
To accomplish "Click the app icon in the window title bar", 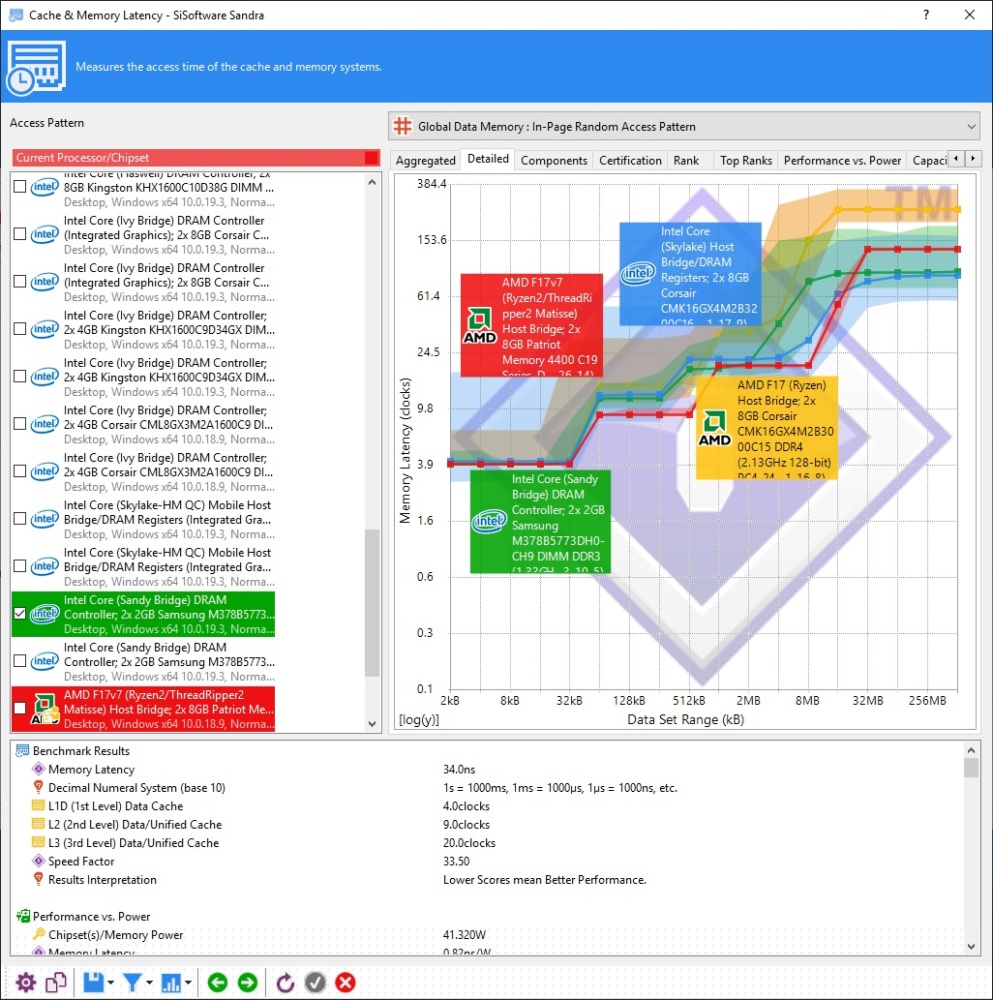I will coord(16,15).
